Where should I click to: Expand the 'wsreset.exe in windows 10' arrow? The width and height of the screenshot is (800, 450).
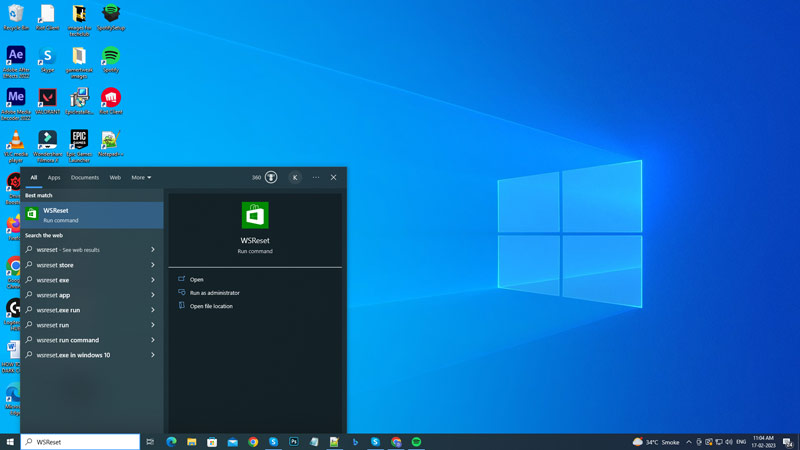[153, 355]
